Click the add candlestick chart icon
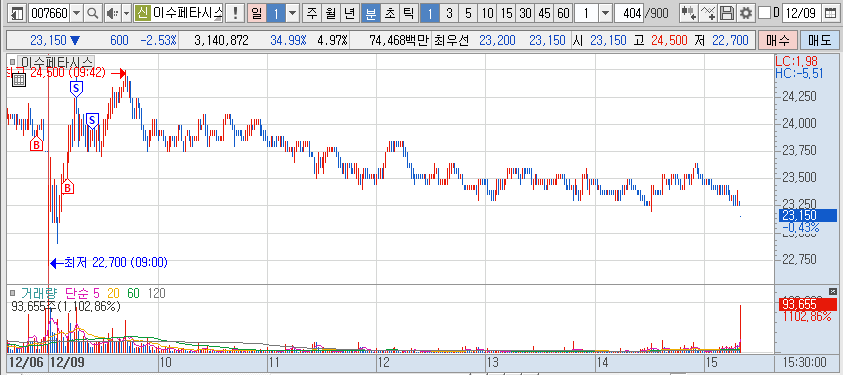The height and width of the screenshot is (375, 843). (688, 13)
